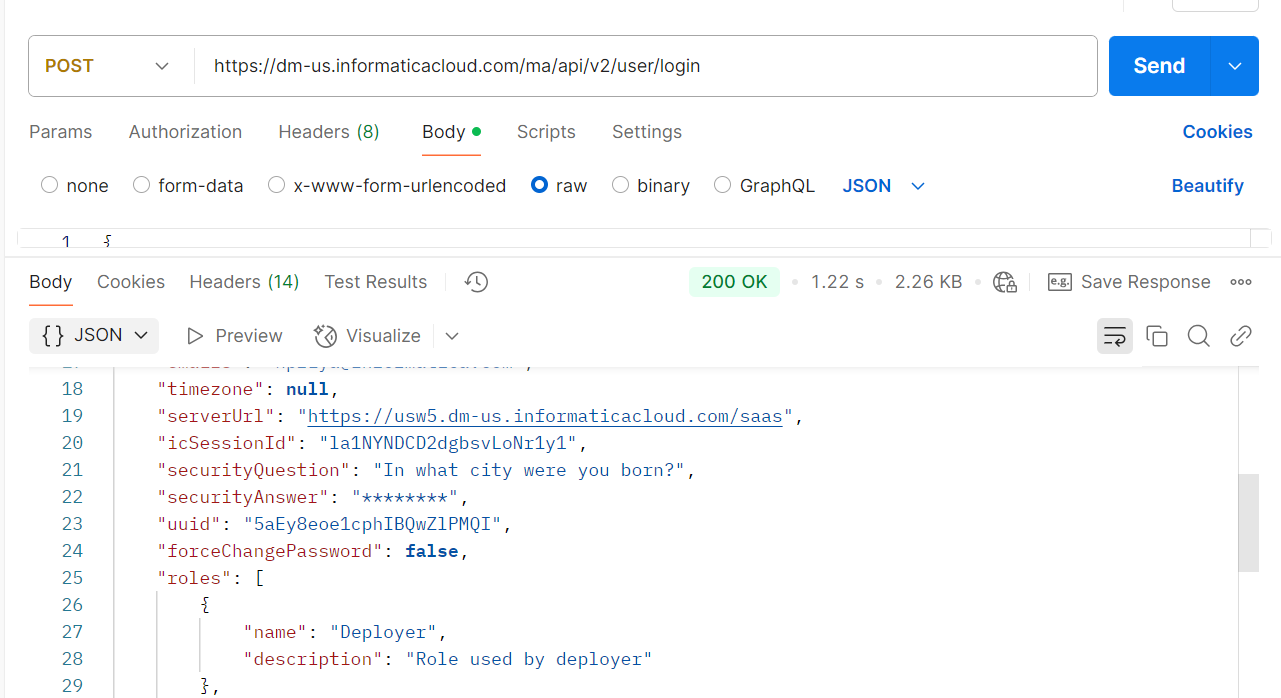Send the login request
Screen dimensions: 1281x698
click(x=1159, y=66)
